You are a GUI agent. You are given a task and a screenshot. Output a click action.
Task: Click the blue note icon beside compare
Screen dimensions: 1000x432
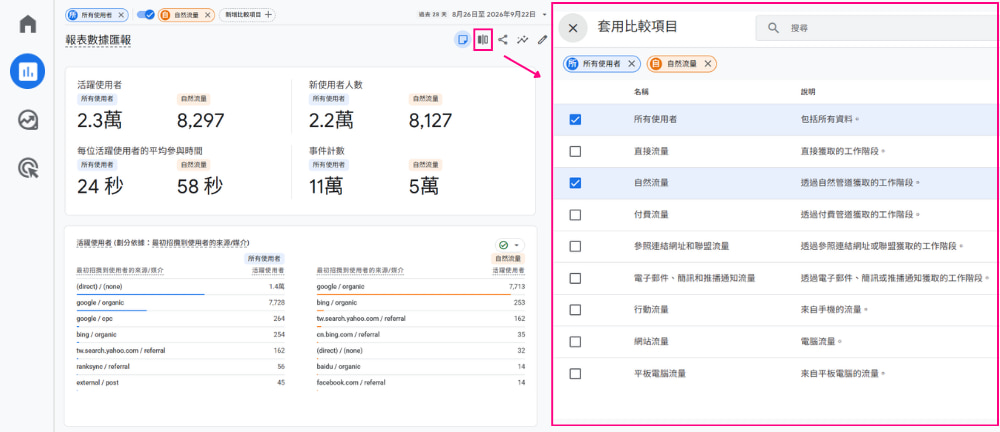tap(462, 40)
